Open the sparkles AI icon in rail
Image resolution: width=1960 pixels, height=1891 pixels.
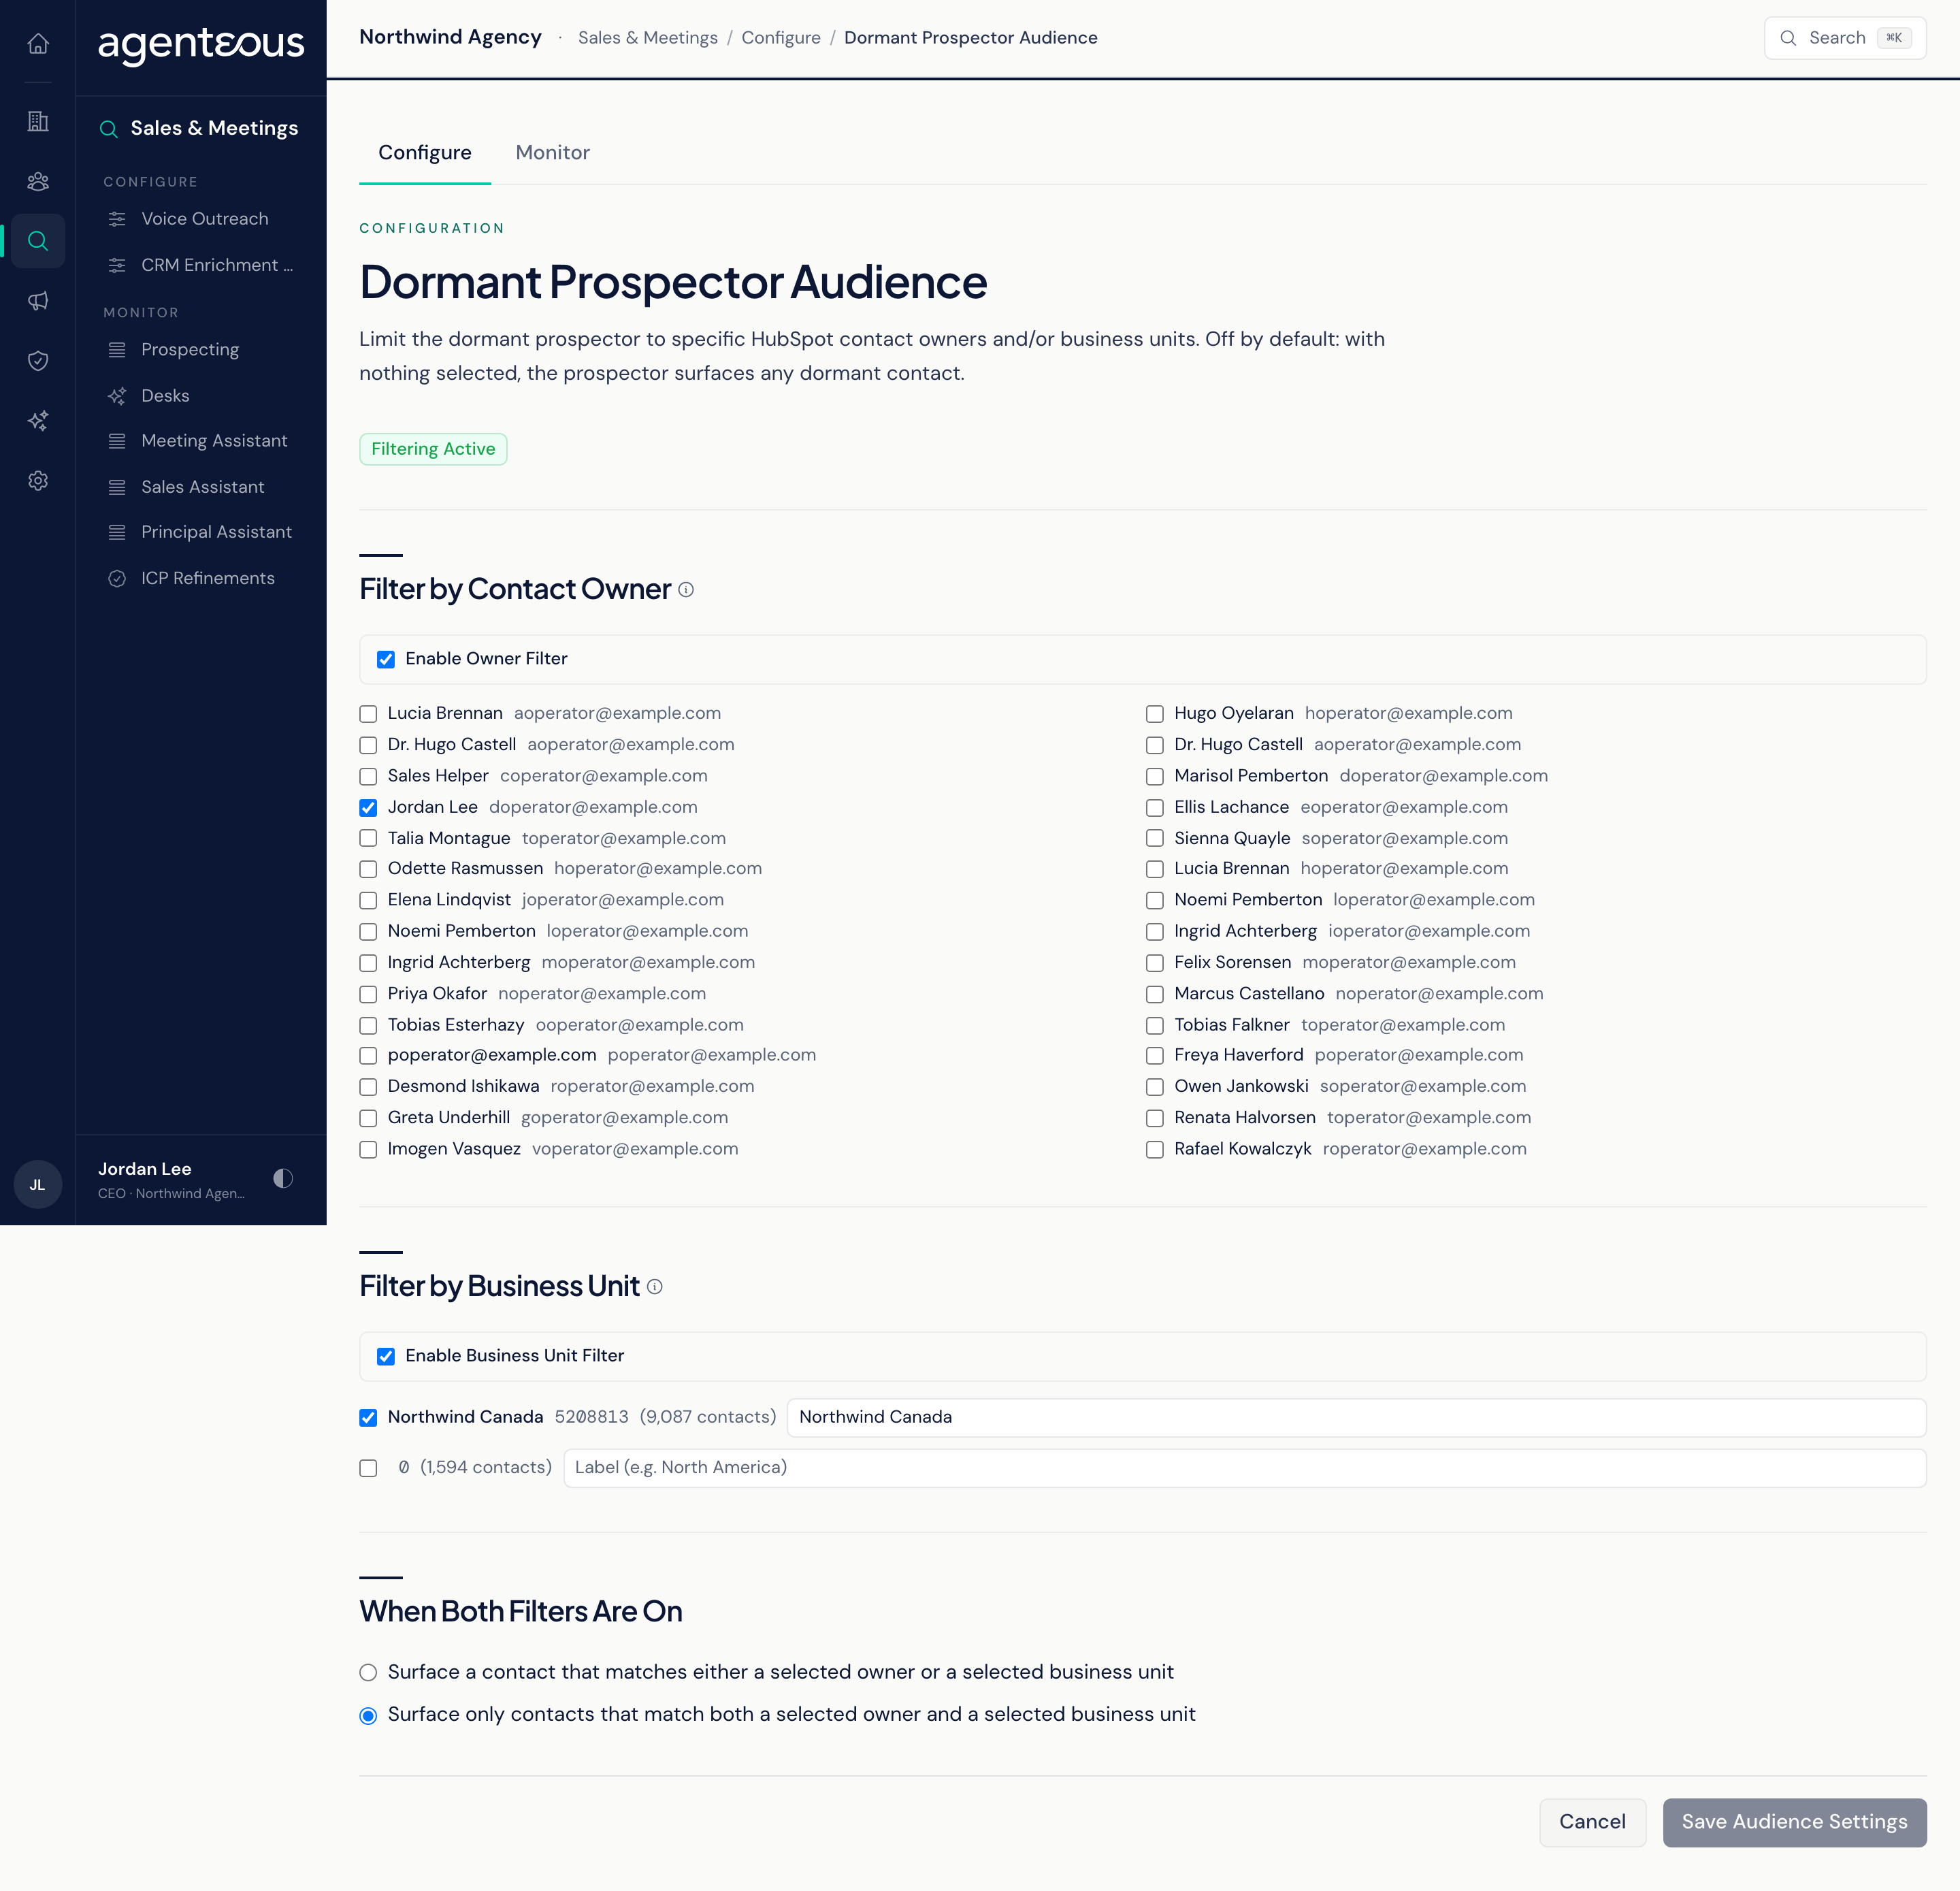click(x=38, y=421)
